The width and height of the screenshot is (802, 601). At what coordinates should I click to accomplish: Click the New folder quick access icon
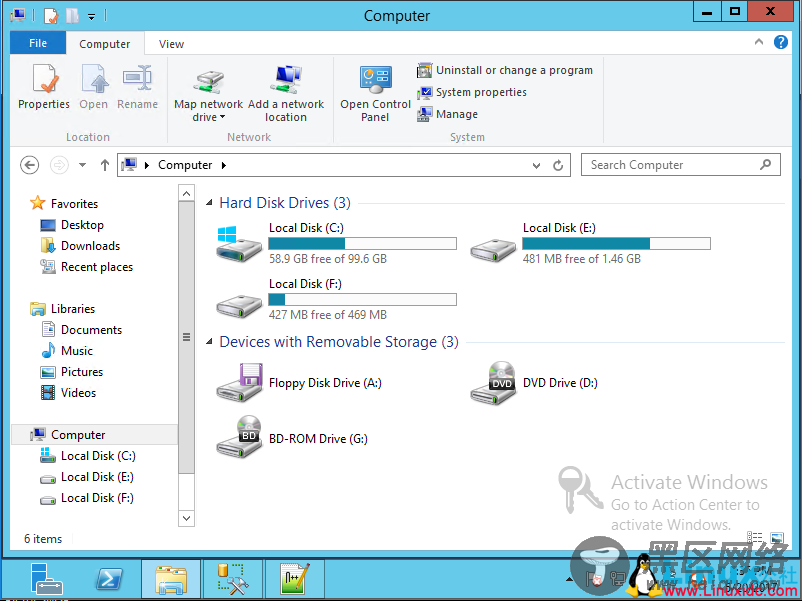[x=72, y=15]
